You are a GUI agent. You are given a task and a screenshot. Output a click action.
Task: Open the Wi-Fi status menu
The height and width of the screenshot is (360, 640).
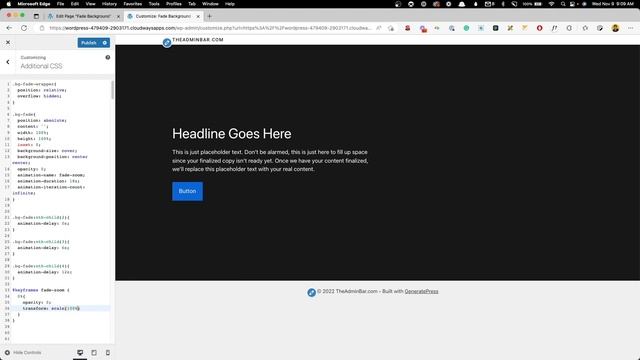coord(551,4)
